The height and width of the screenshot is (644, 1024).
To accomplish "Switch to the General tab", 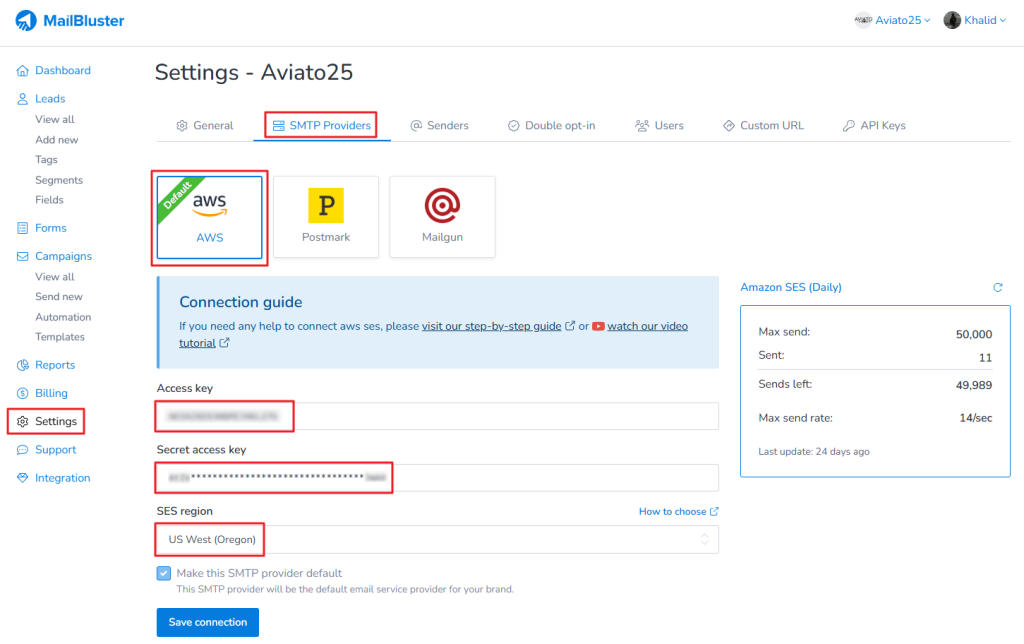I will [x=204, y=125].
